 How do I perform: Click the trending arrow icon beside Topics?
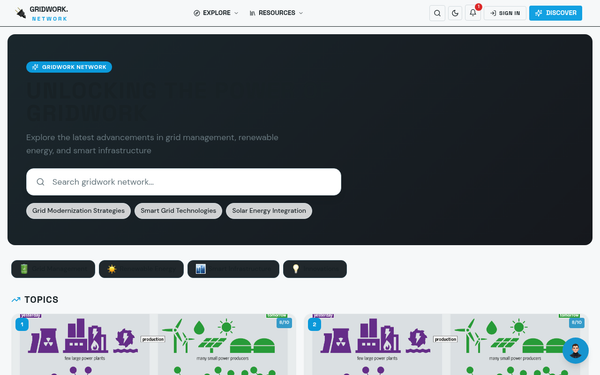(x=16, y=300)
